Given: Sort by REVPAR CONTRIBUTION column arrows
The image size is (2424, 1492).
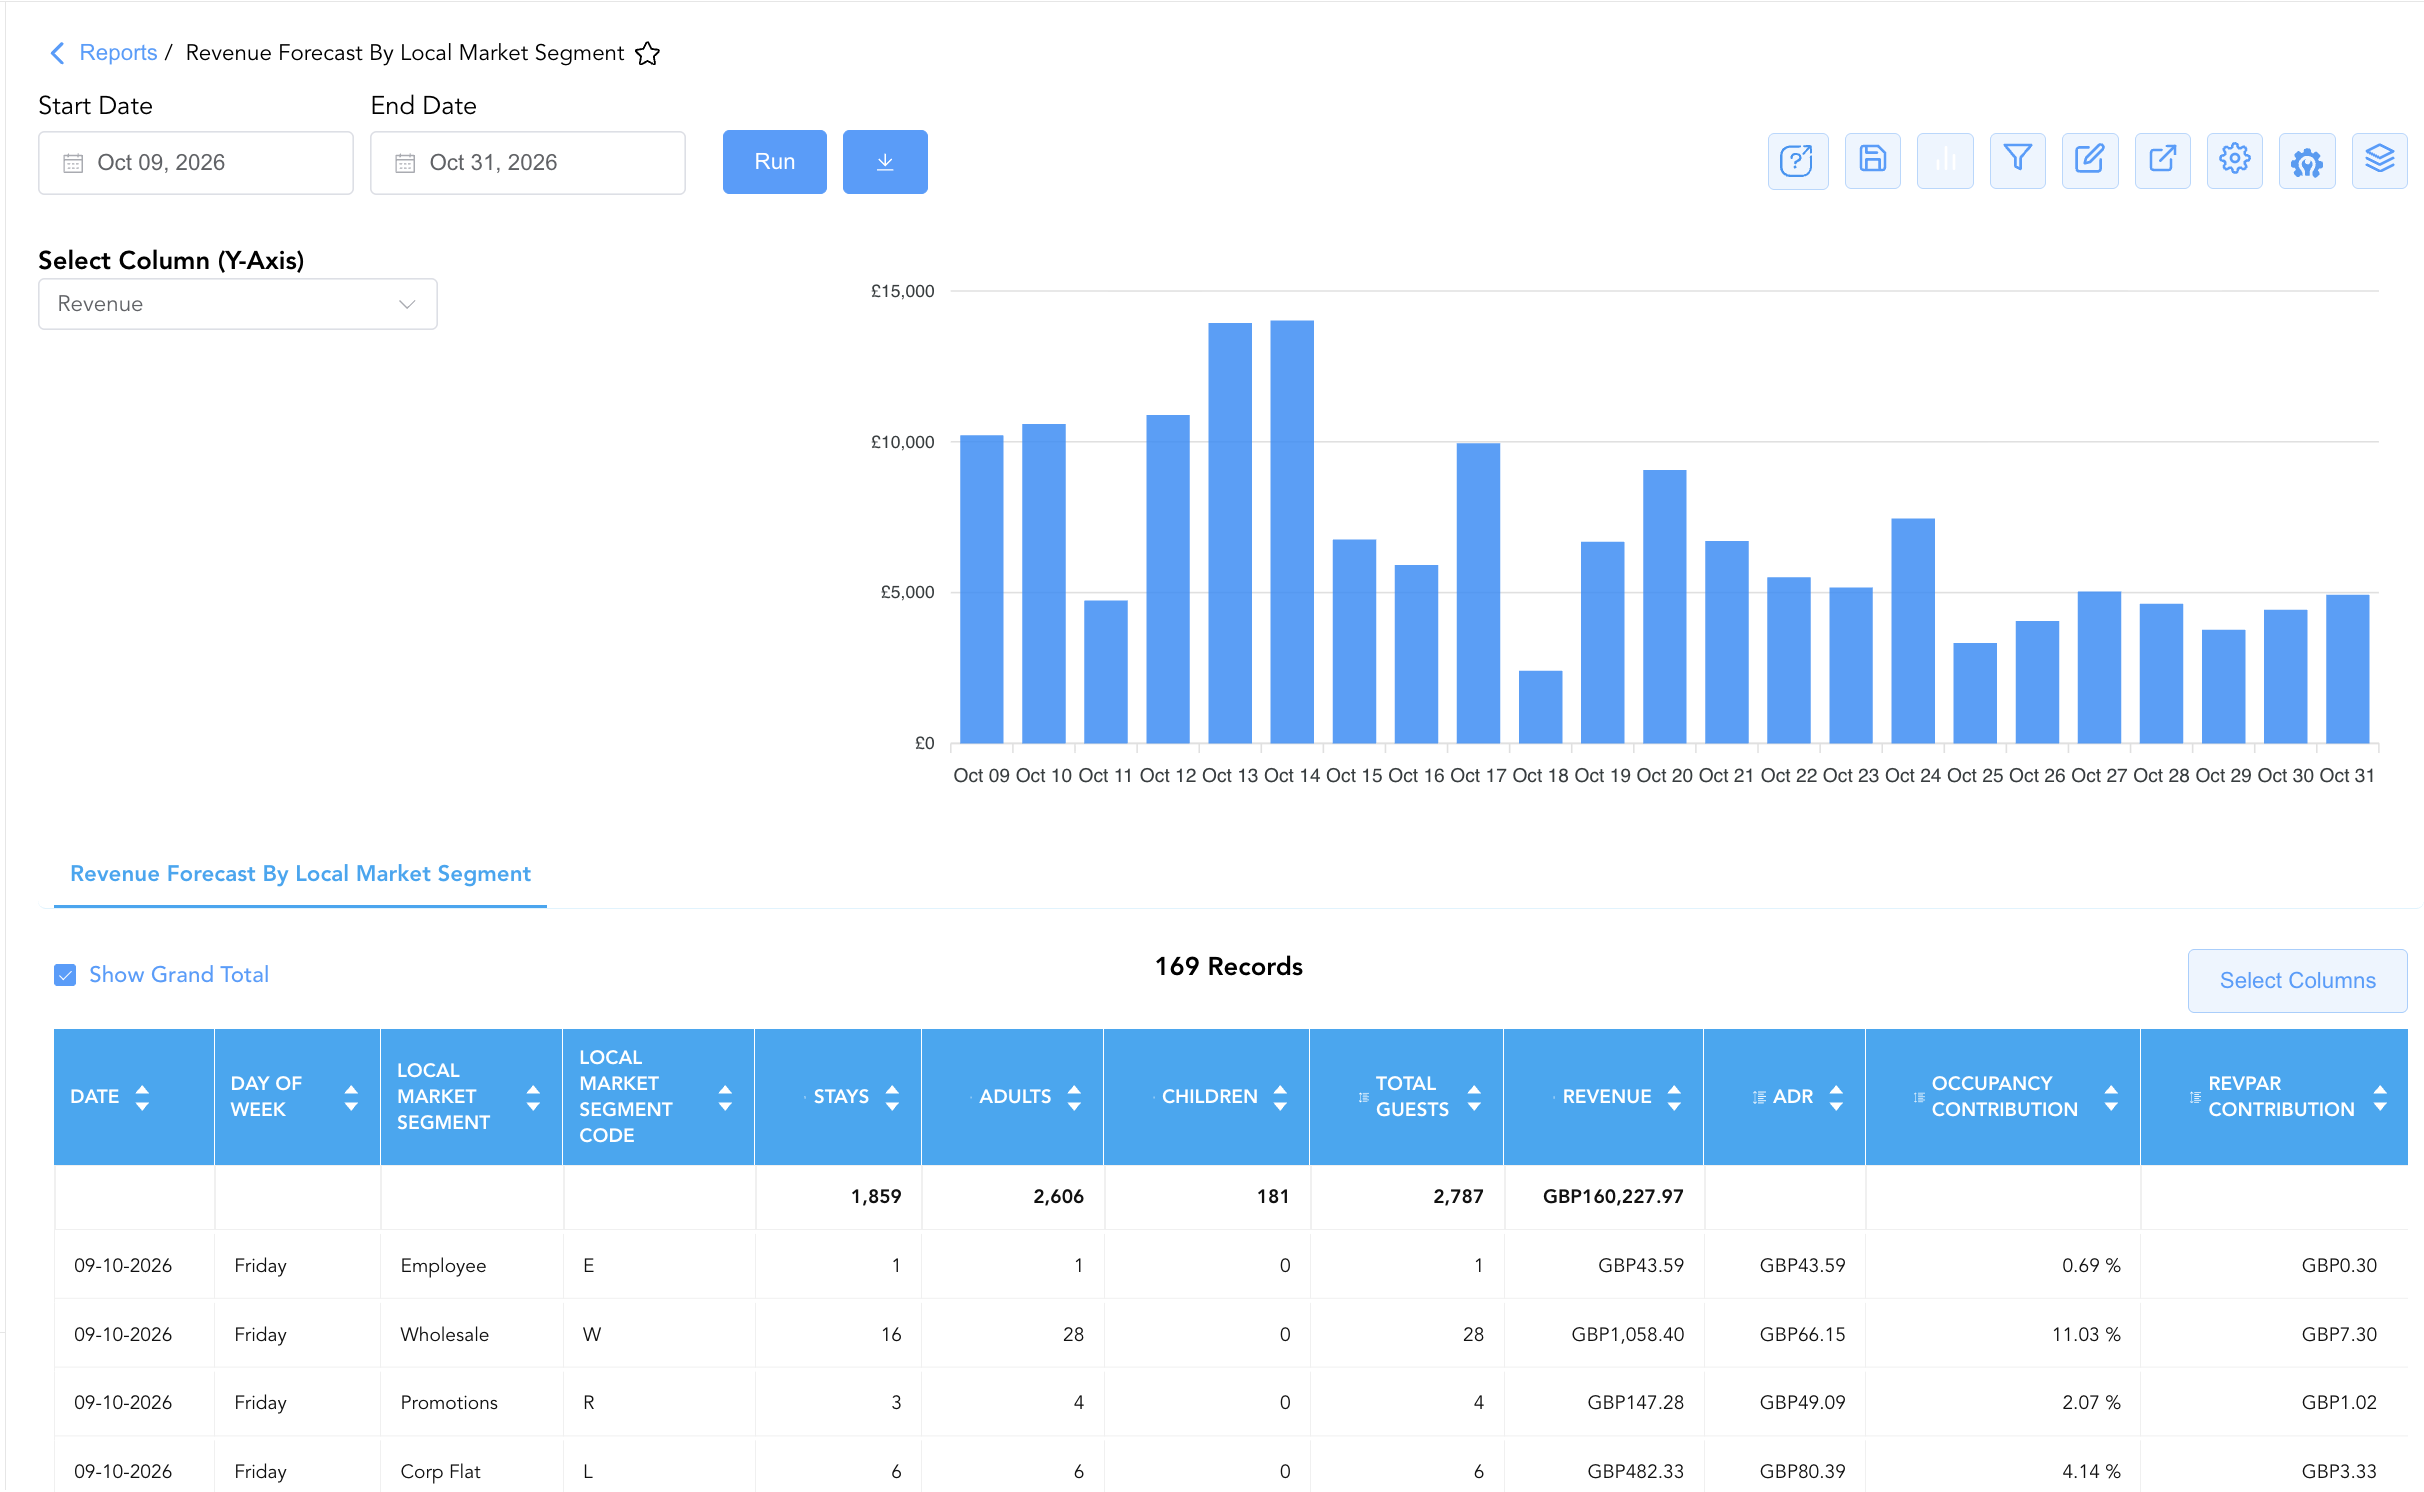Looking at the screenshot, I should (2380, 1097).
